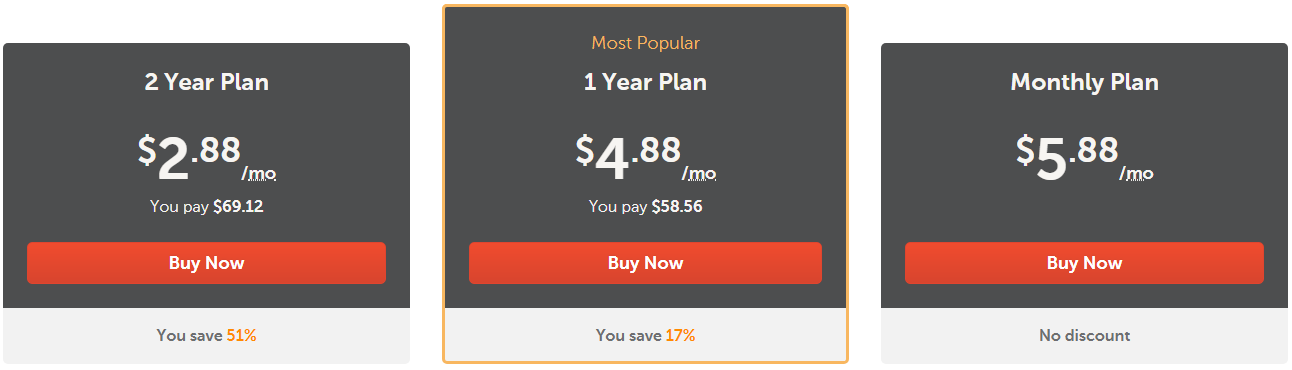
Task: Click the No discount footer
Action: [1084, 336]
